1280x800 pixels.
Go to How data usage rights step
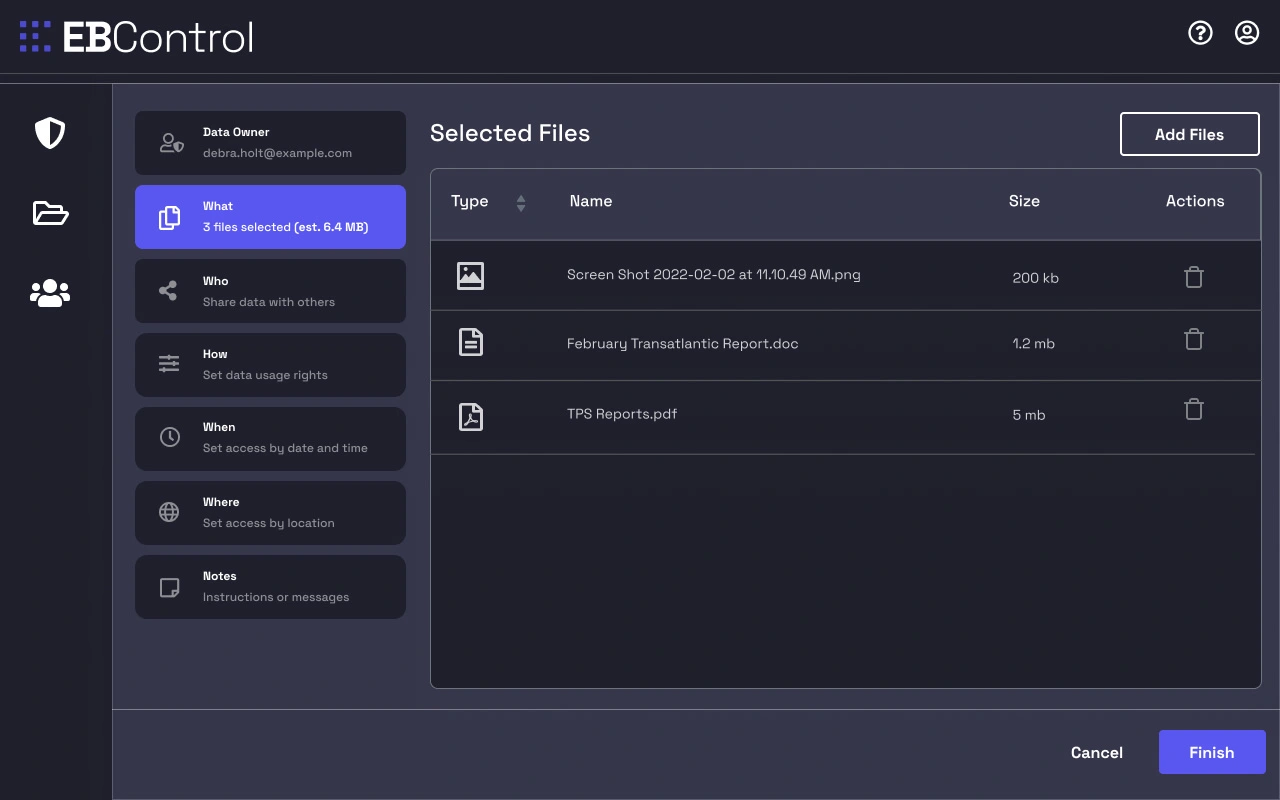[270, 365]
